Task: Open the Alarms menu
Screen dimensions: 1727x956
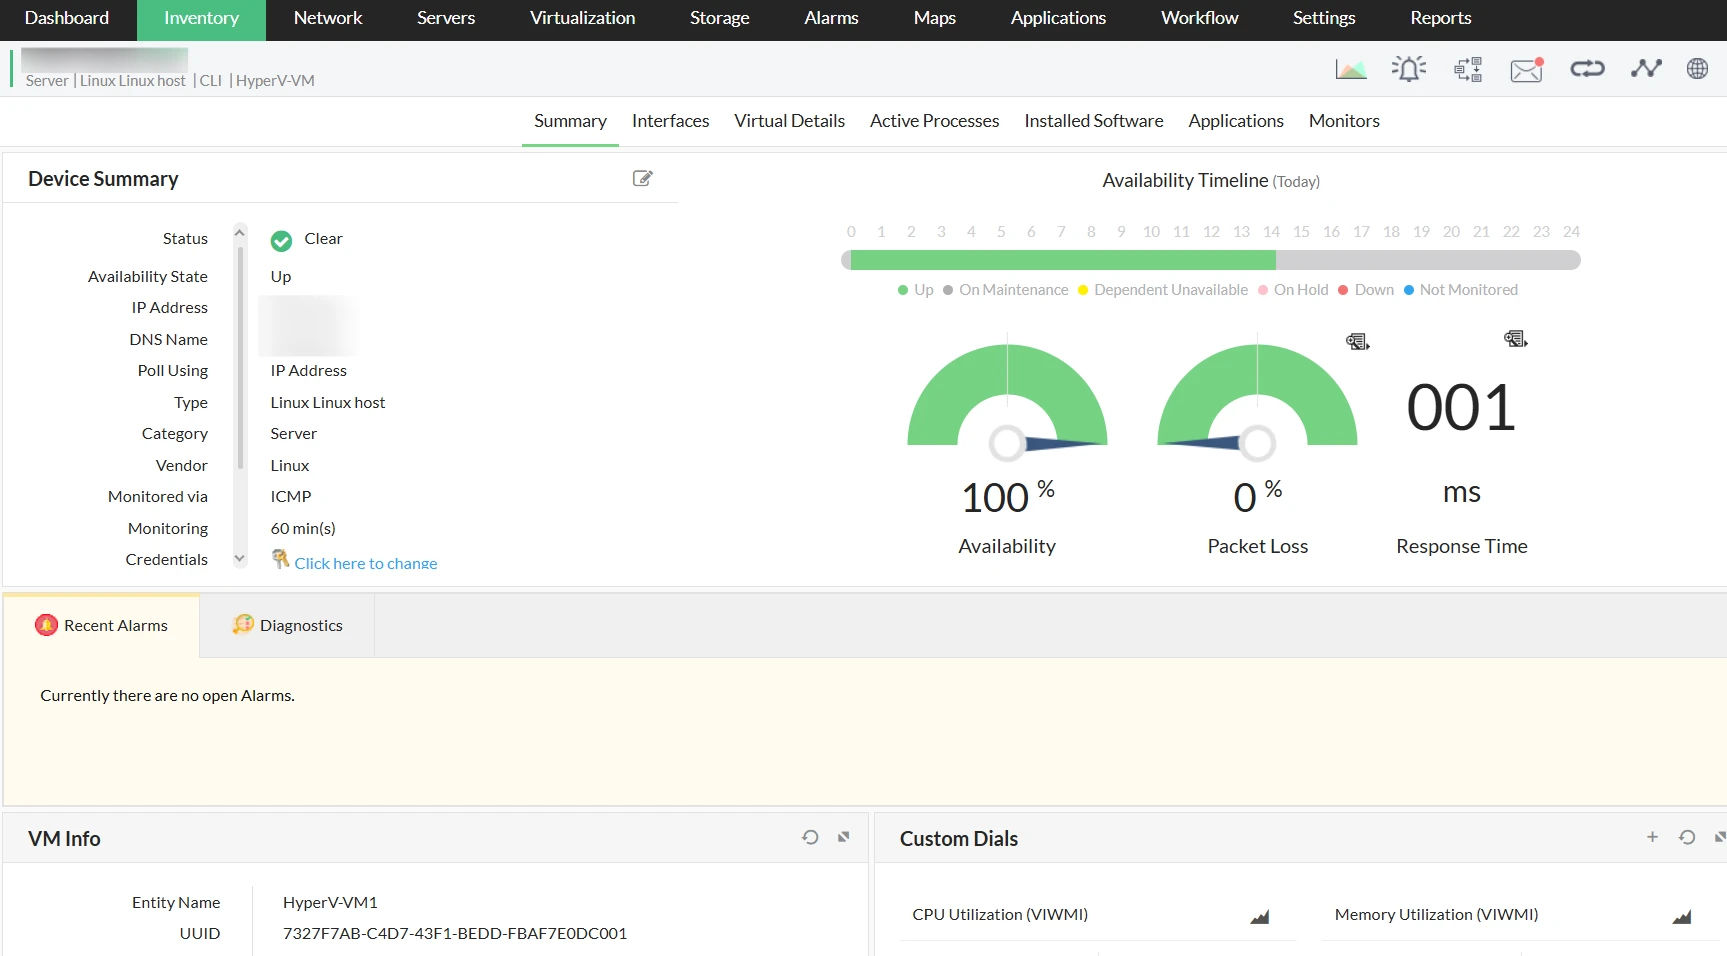Action: click(831, 18)
